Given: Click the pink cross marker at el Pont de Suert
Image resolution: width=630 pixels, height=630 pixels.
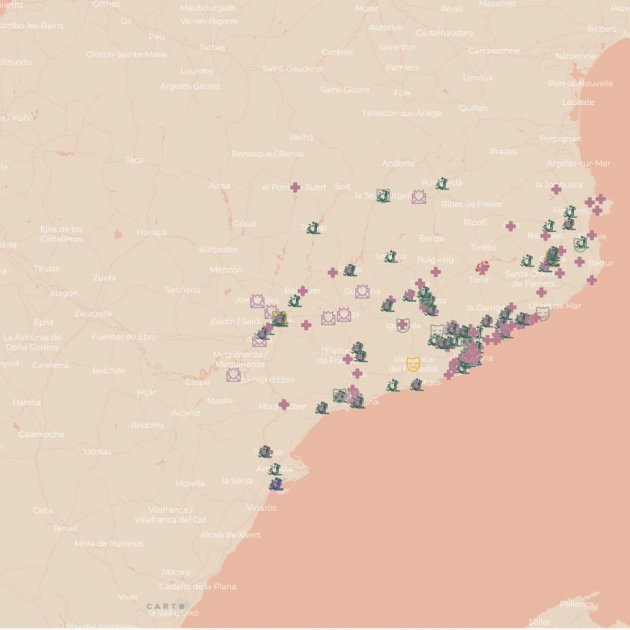Looking at the screenshot, I should [295, 187].
